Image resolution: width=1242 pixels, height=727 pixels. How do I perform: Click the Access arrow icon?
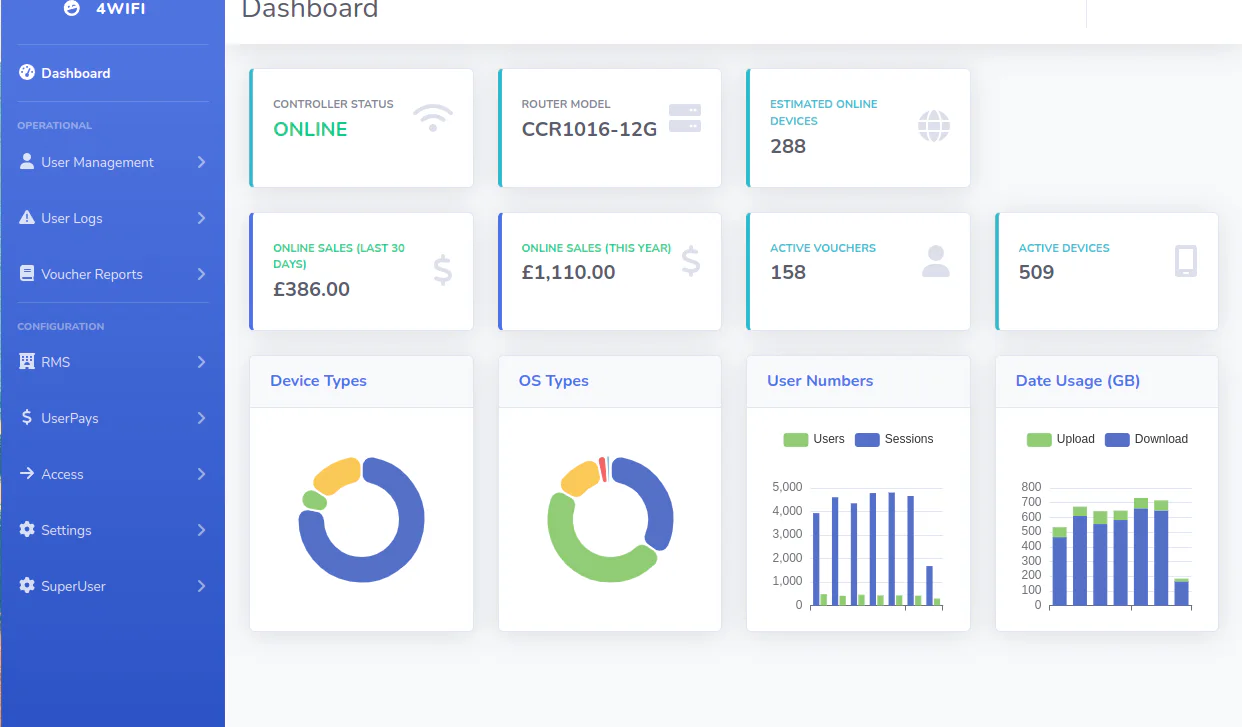coord(27,473)
